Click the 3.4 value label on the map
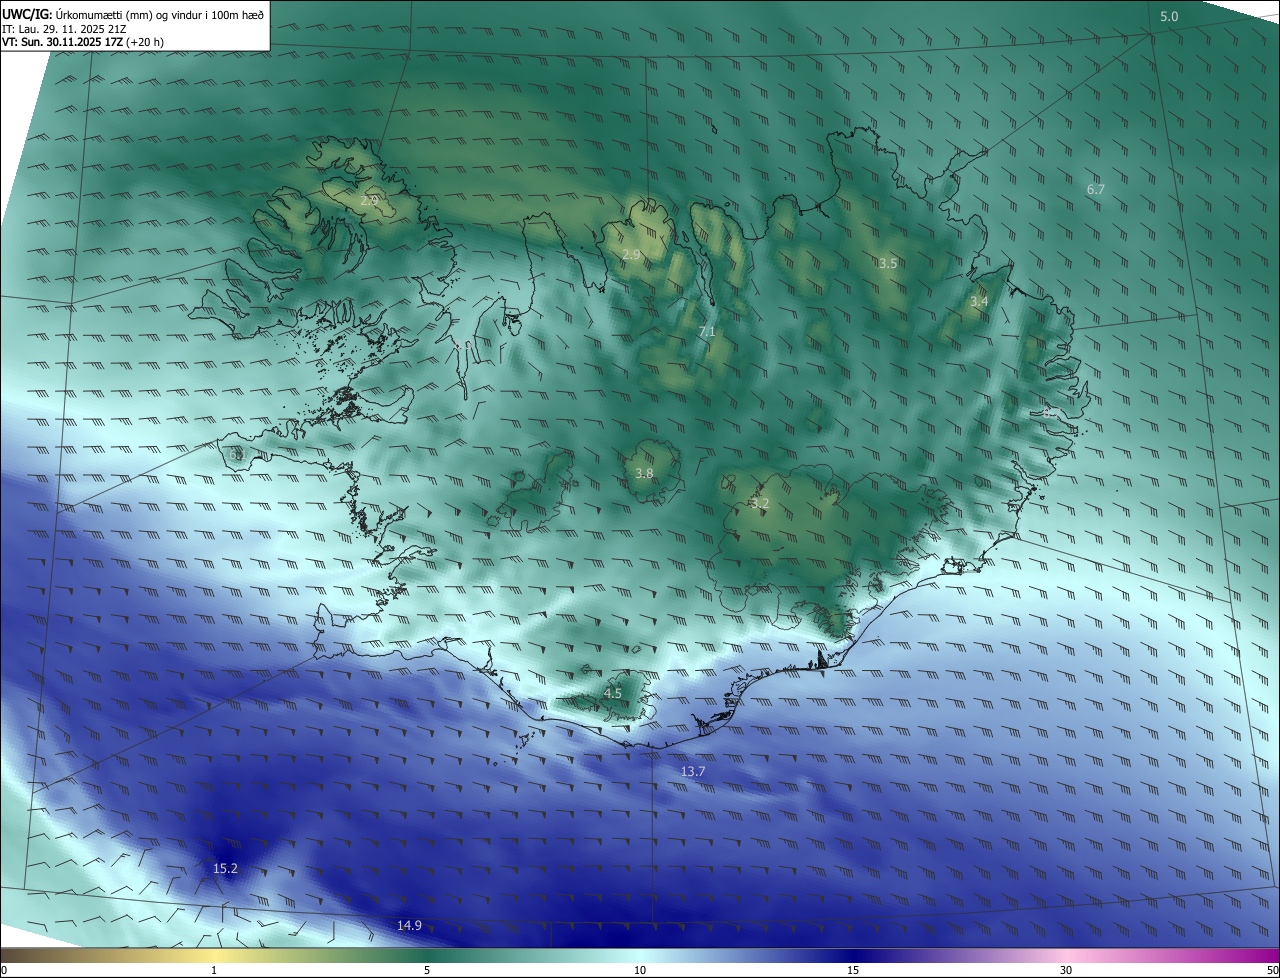Screen dimensions: 1280x978 pos(979,301)
